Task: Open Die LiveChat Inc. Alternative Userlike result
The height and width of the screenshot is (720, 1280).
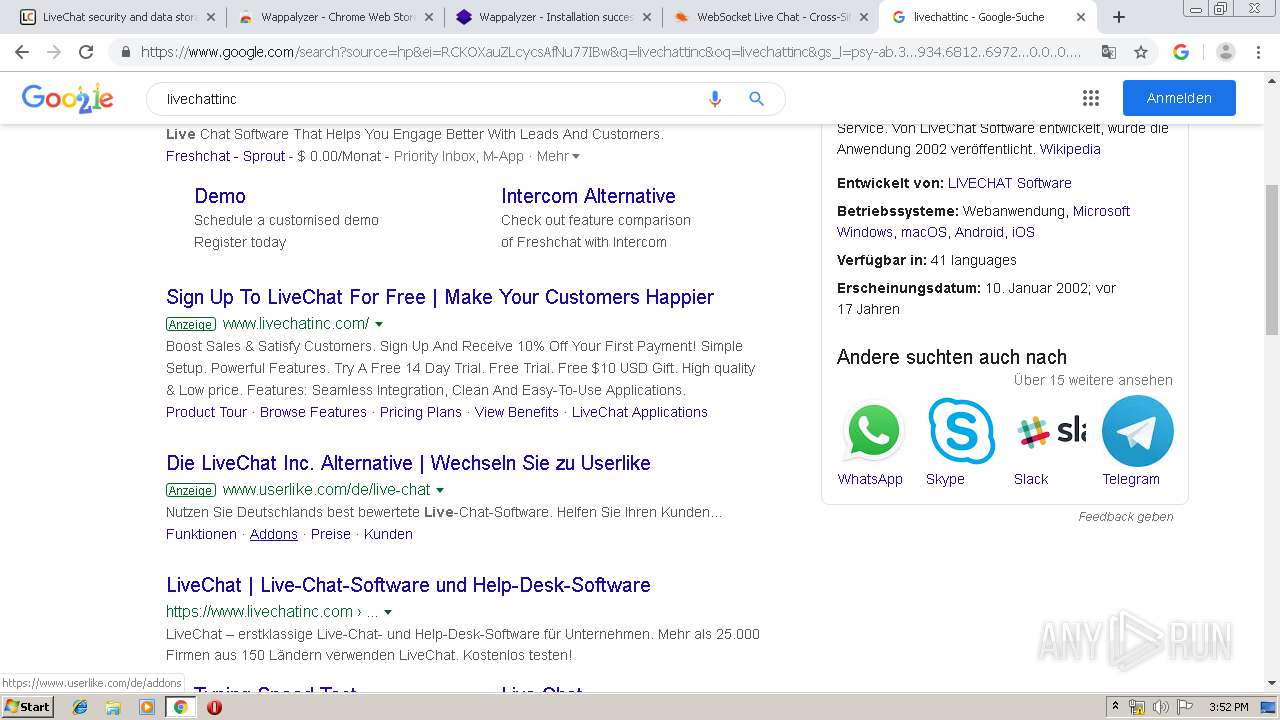Action: 408,463
